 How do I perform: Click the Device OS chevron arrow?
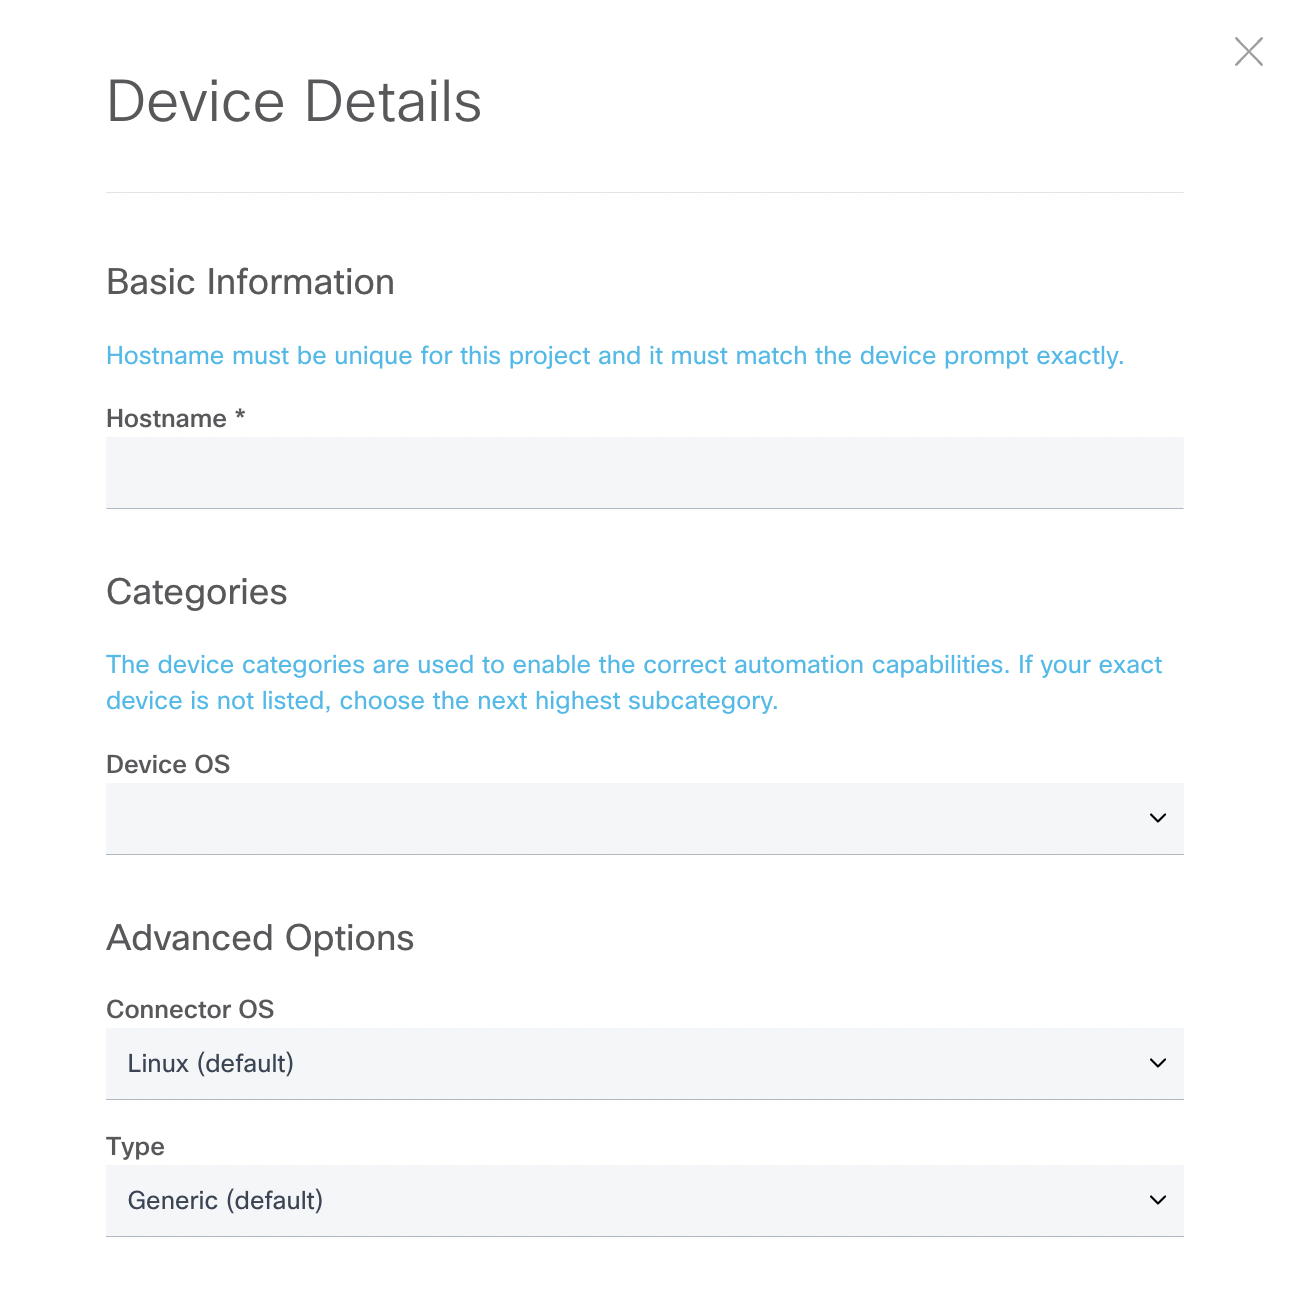(x=1158, y=818)
